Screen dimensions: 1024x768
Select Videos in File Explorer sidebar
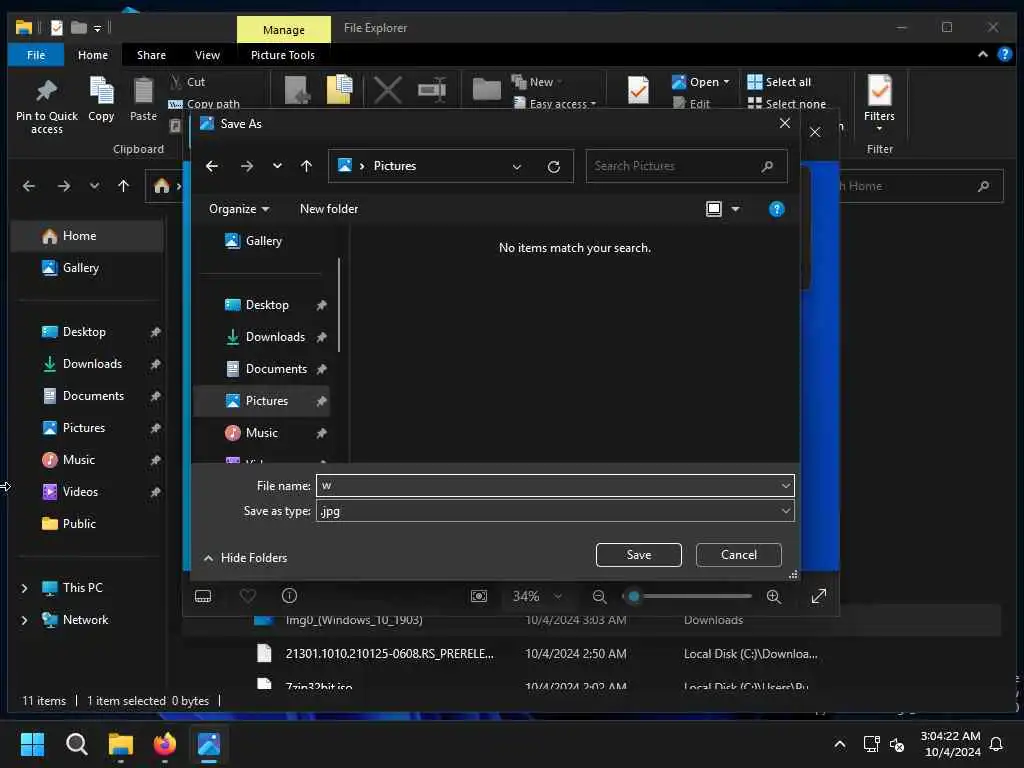[80, 492]
